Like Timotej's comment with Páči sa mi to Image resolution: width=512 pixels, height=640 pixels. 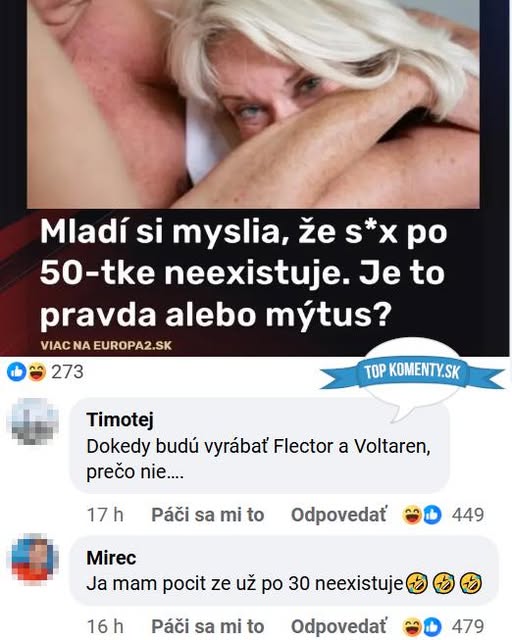coord(207,515)
